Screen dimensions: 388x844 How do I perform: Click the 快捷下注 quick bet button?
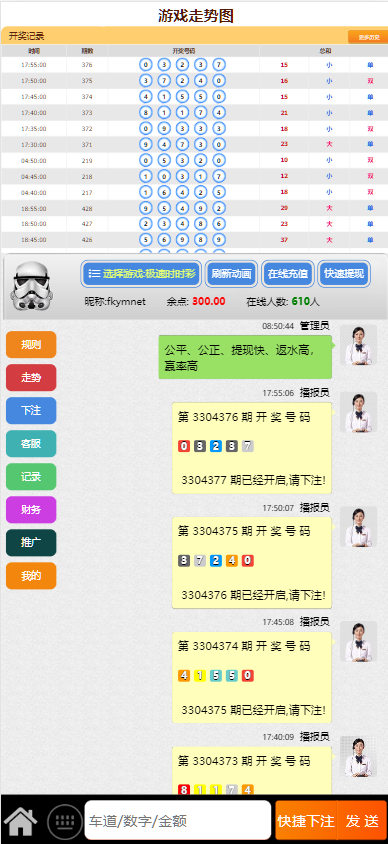tap(306, 821)
